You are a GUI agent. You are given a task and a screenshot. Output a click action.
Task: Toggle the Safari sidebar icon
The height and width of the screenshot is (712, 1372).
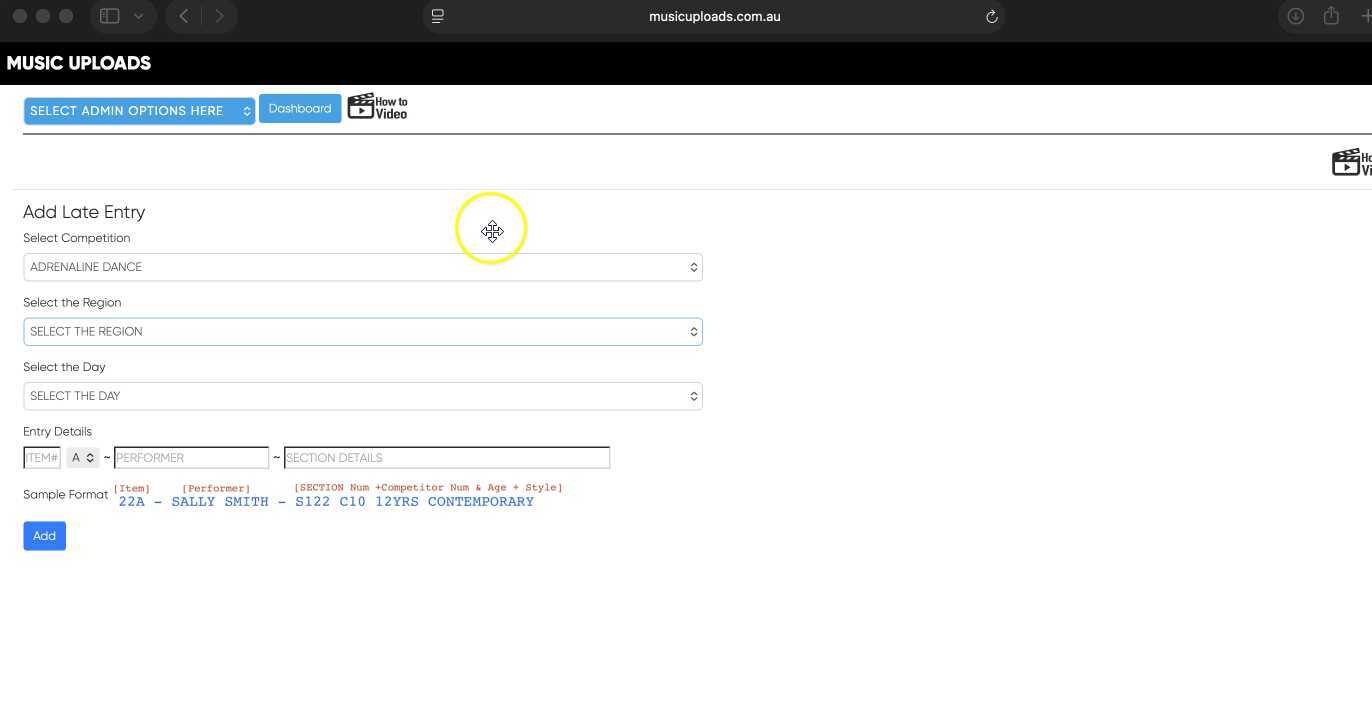click(x=110, y=16)
